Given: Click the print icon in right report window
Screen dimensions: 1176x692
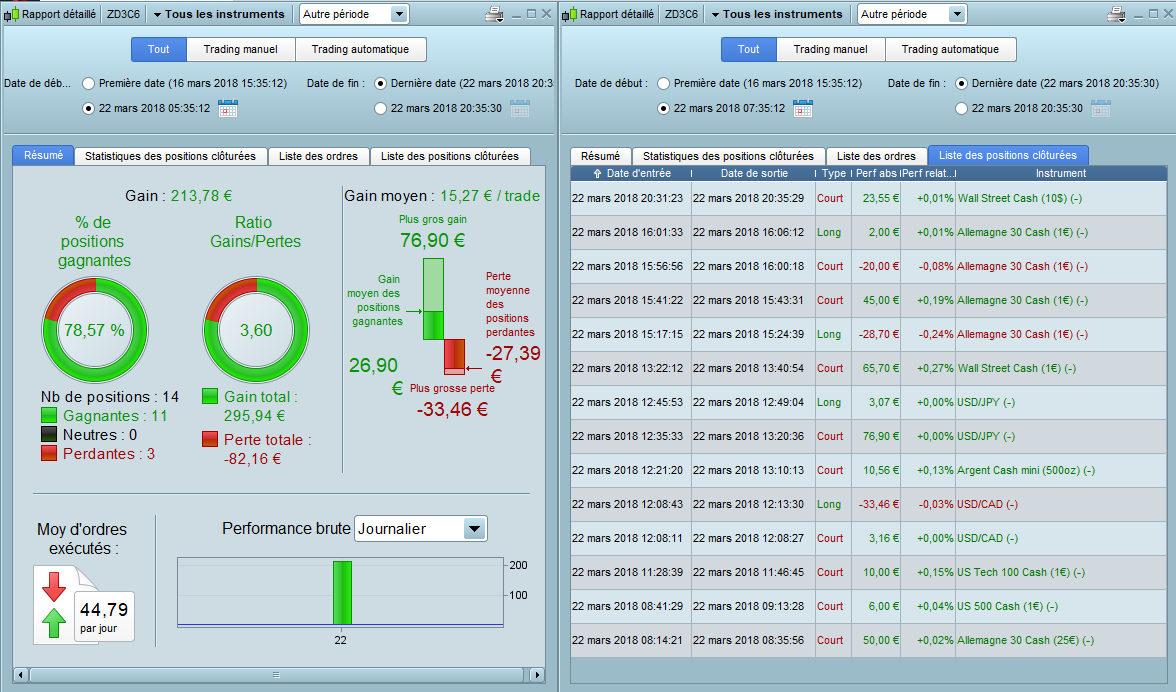Looking at the screenshot, I should (1116, 14).
